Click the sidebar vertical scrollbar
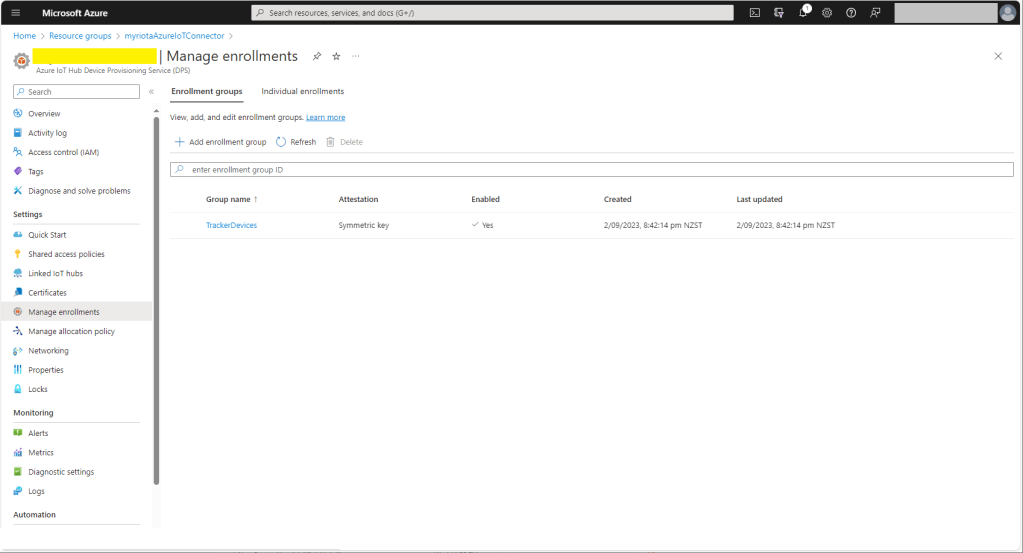Image resolution: width=1023 pixels, height=553 pixels. tap(156, 300)
